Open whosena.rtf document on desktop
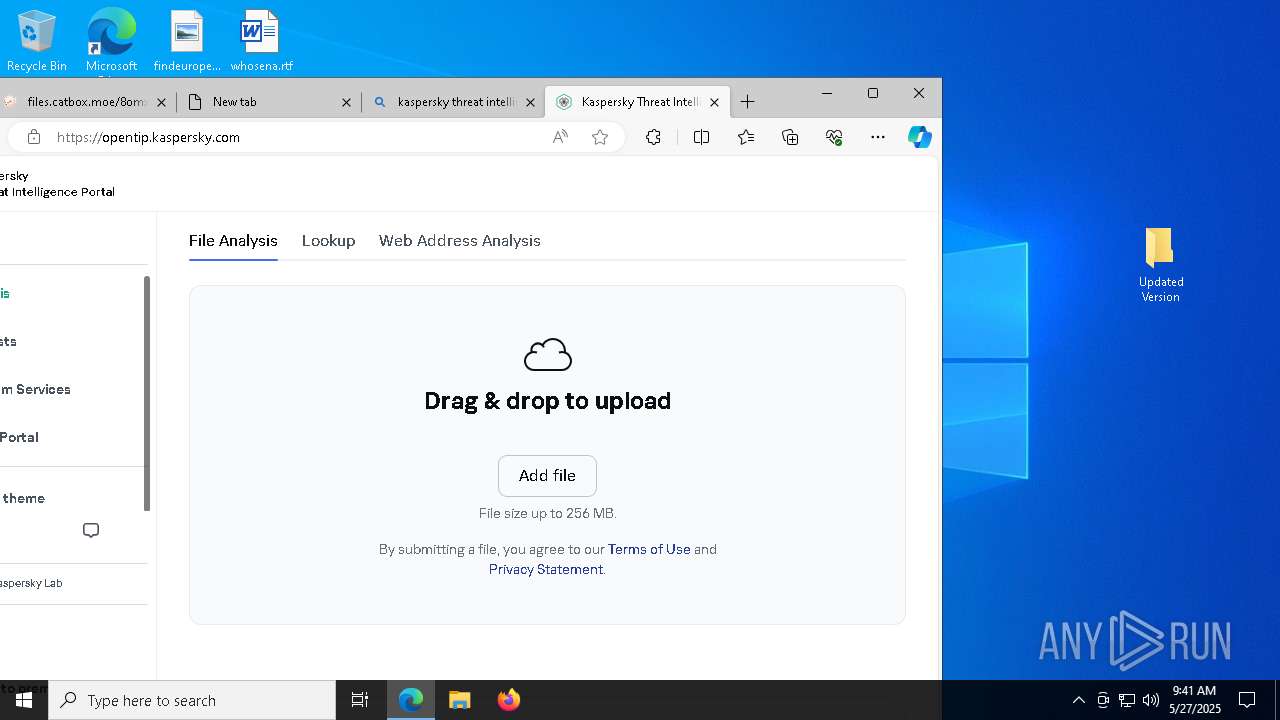The width and height of the screenshot is (1280, 720). click(261, 41)
